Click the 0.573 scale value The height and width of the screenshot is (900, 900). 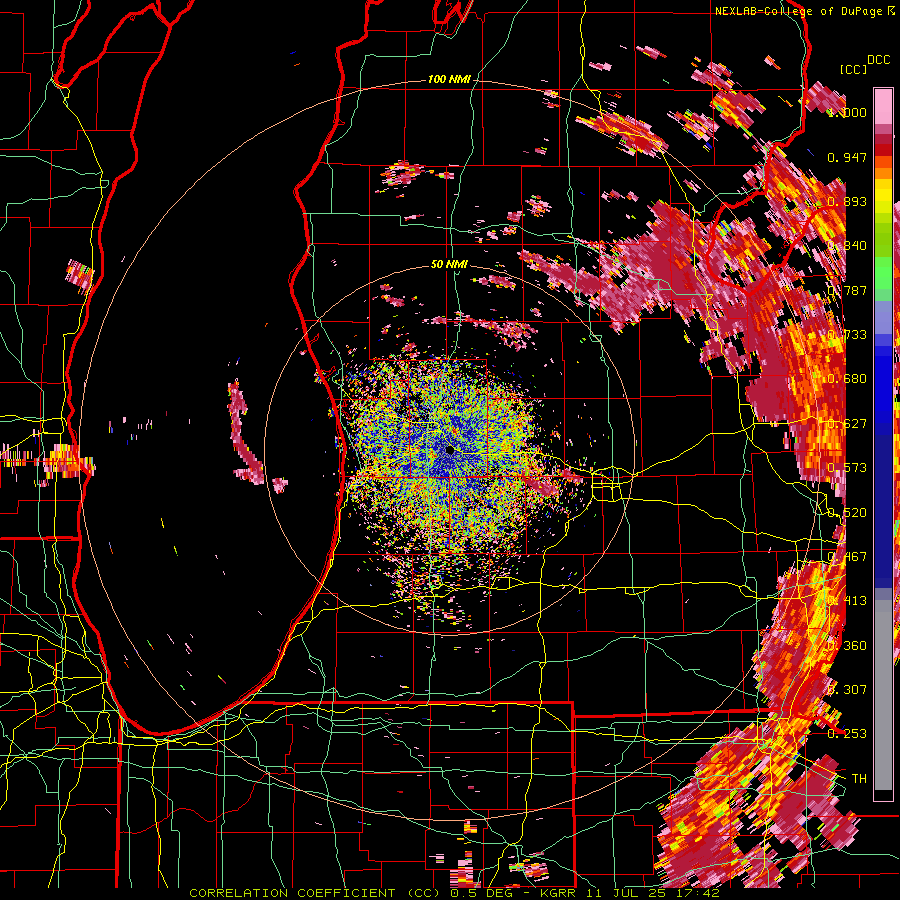tap(847, 468)
